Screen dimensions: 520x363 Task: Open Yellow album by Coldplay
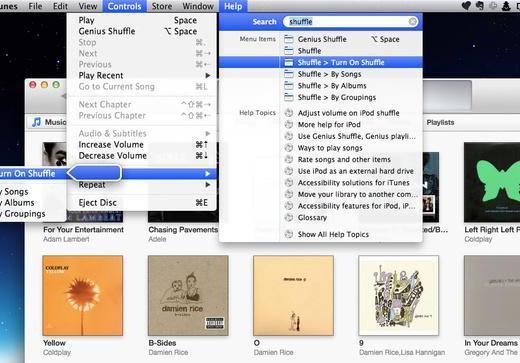click(x=83, y=296)
